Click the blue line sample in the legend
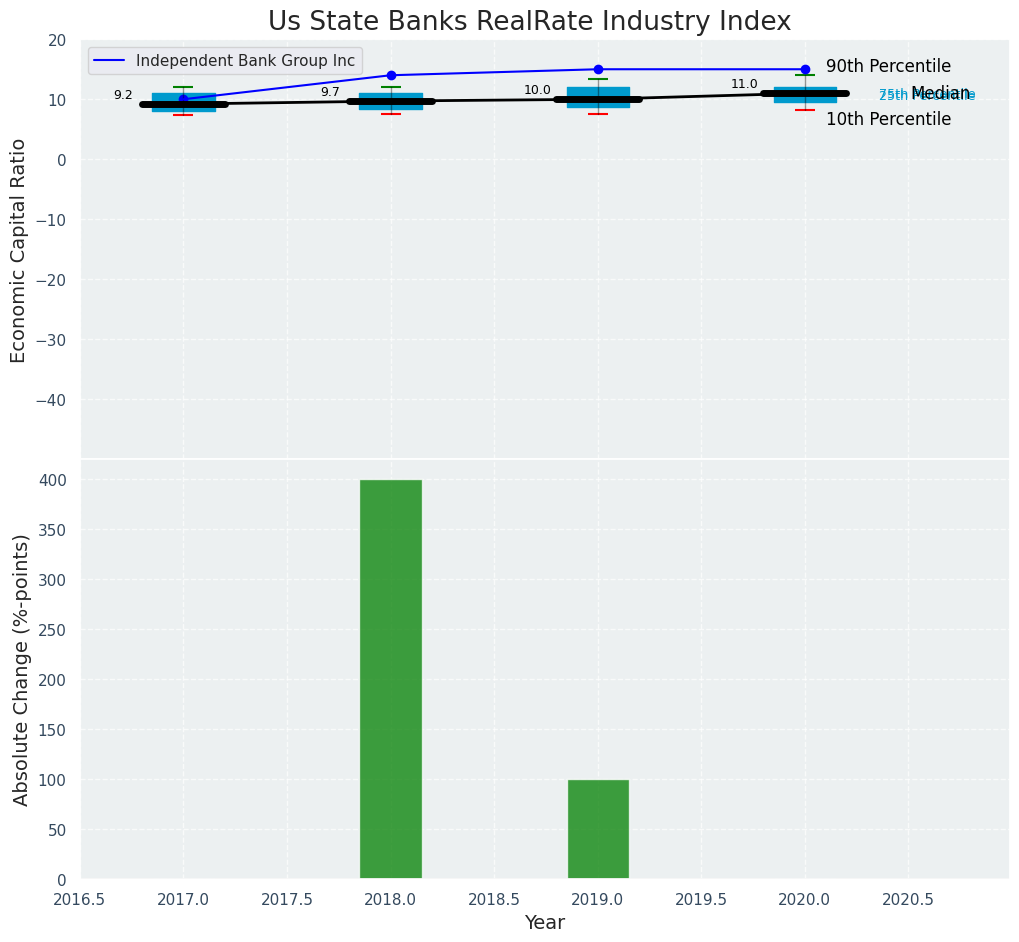 (110, 61)
